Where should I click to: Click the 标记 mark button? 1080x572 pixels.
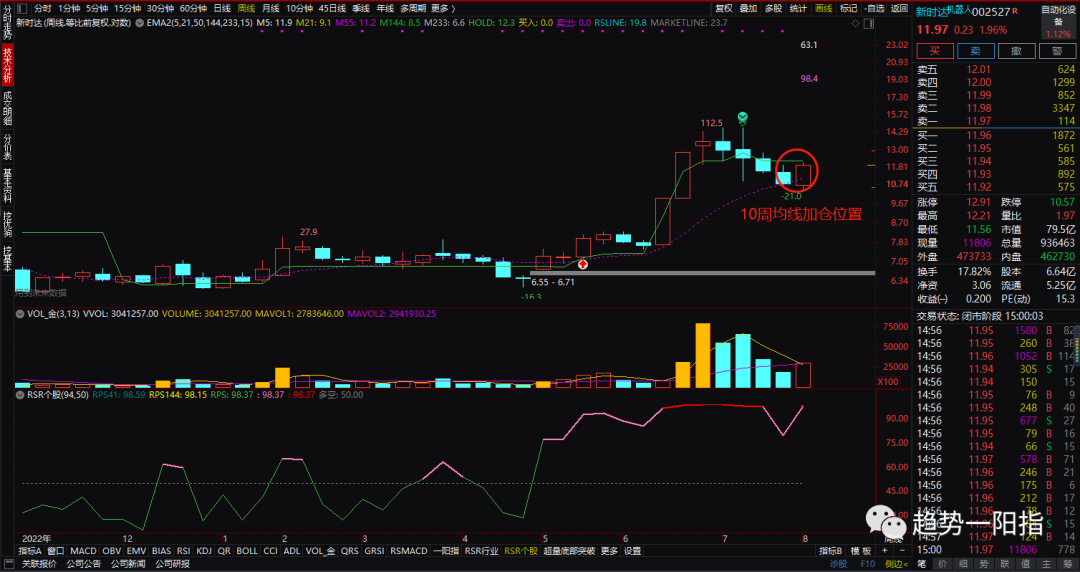(x=849, y=8)
